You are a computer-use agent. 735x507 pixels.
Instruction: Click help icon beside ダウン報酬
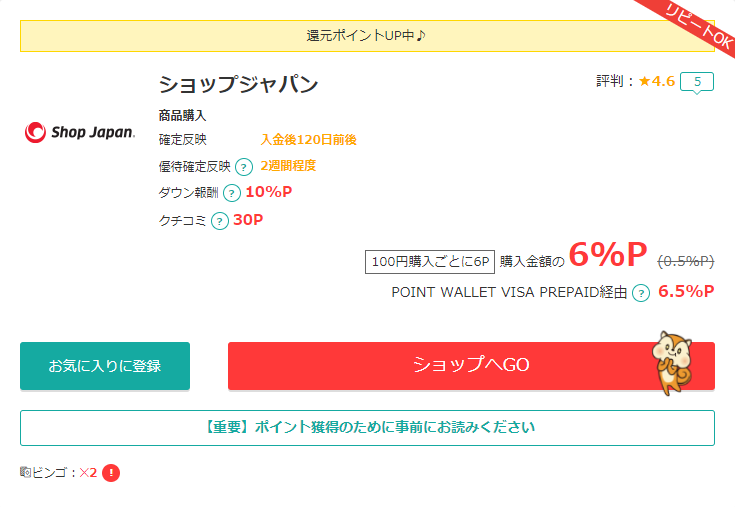click(x=232, y=193)
